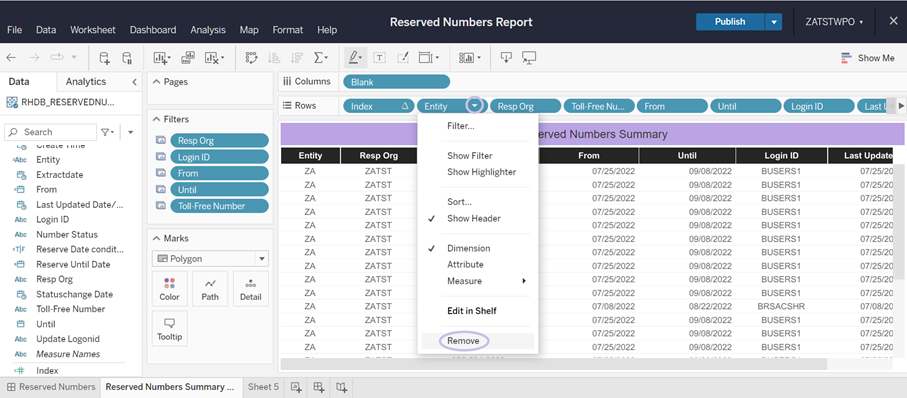This screenshot has width=907, height=398.
Task: Toggle the Show Mark Labels T icon
Action: coord(379,58)
